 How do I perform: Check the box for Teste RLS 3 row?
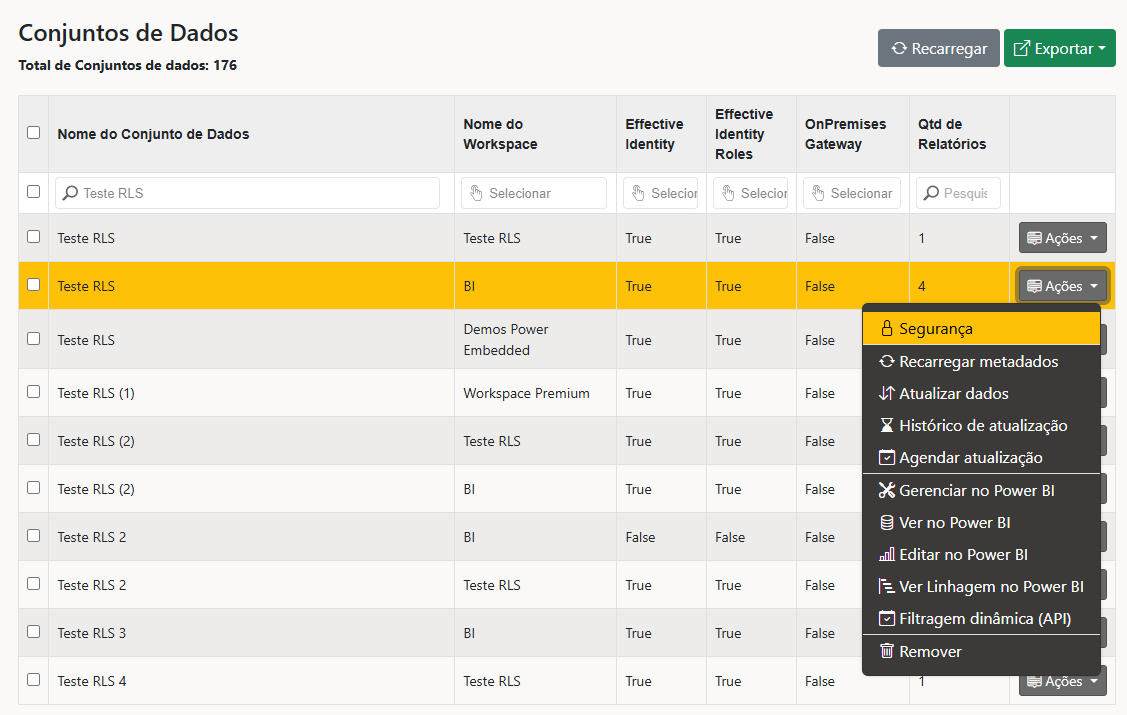point(33,632)
